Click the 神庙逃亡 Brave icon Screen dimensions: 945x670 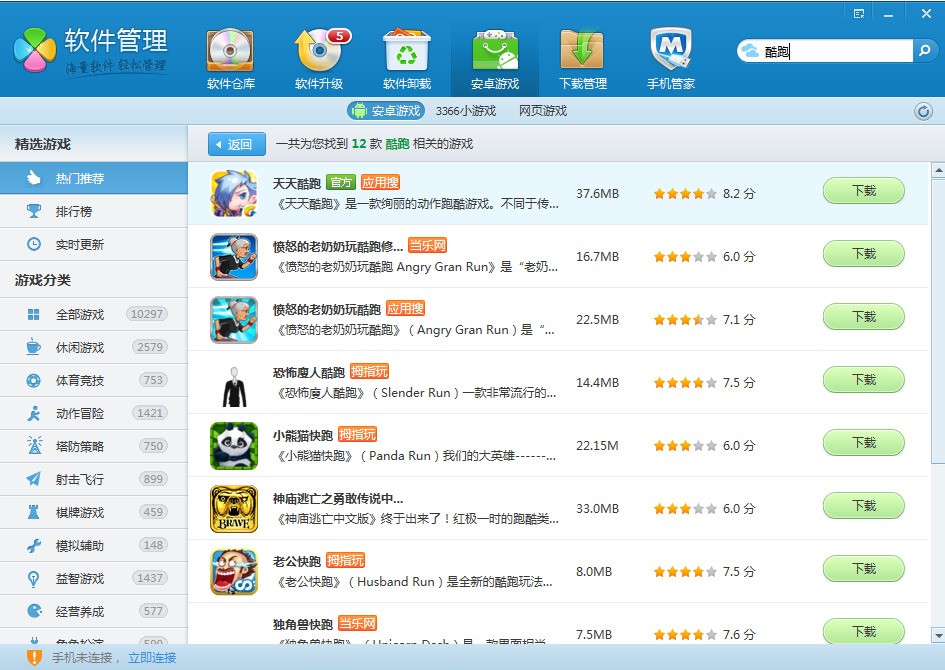[x=234, y=509]
